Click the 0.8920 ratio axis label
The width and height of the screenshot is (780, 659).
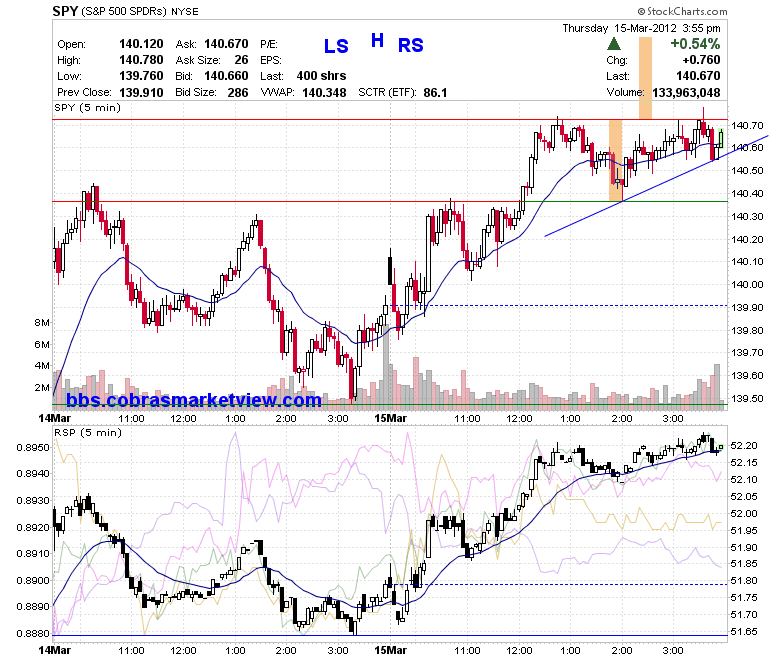(x=33, y=527)
